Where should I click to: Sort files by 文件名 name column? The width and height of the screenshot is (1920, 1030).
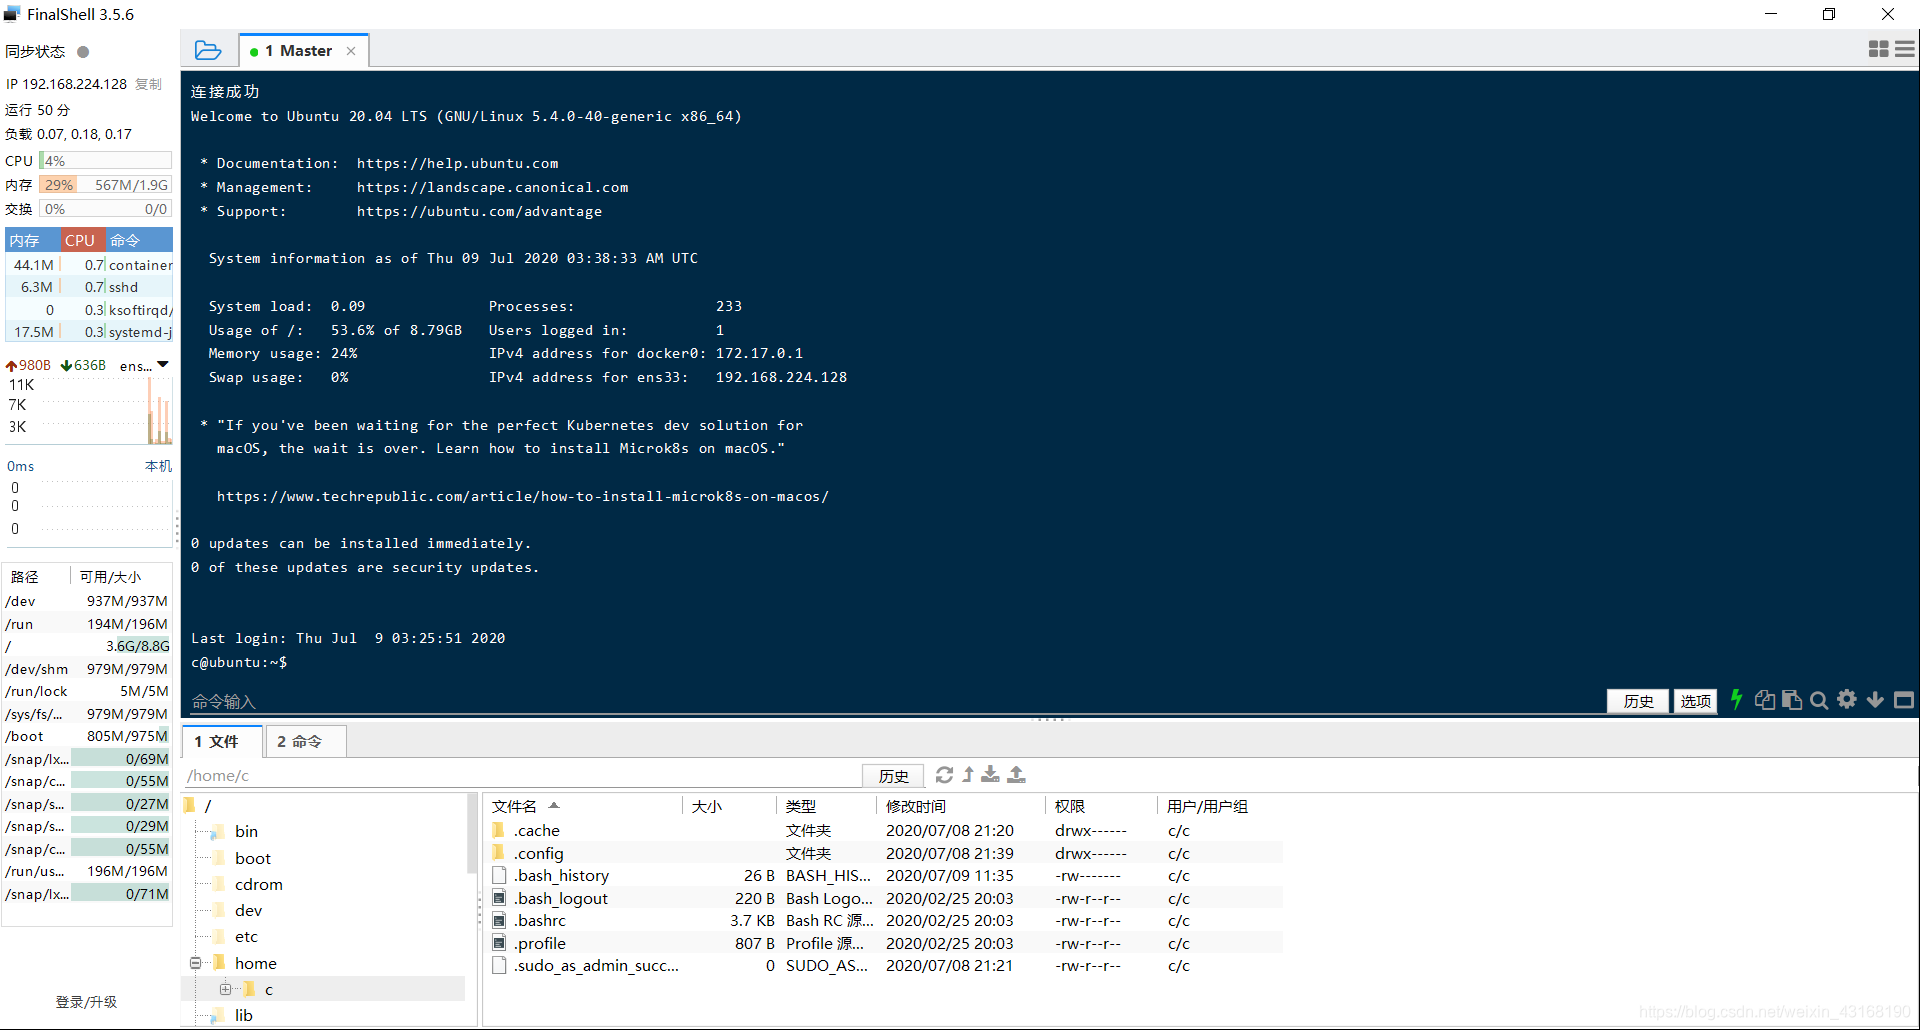point(584,806)
